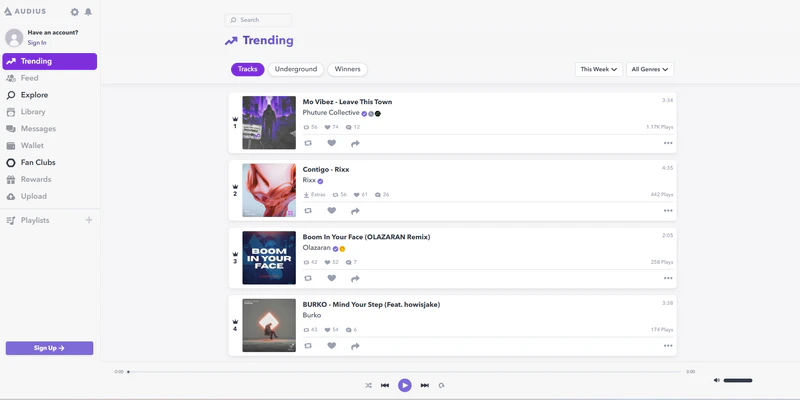
Task: Go to the previous track
Action: click(x=385, y=385)
